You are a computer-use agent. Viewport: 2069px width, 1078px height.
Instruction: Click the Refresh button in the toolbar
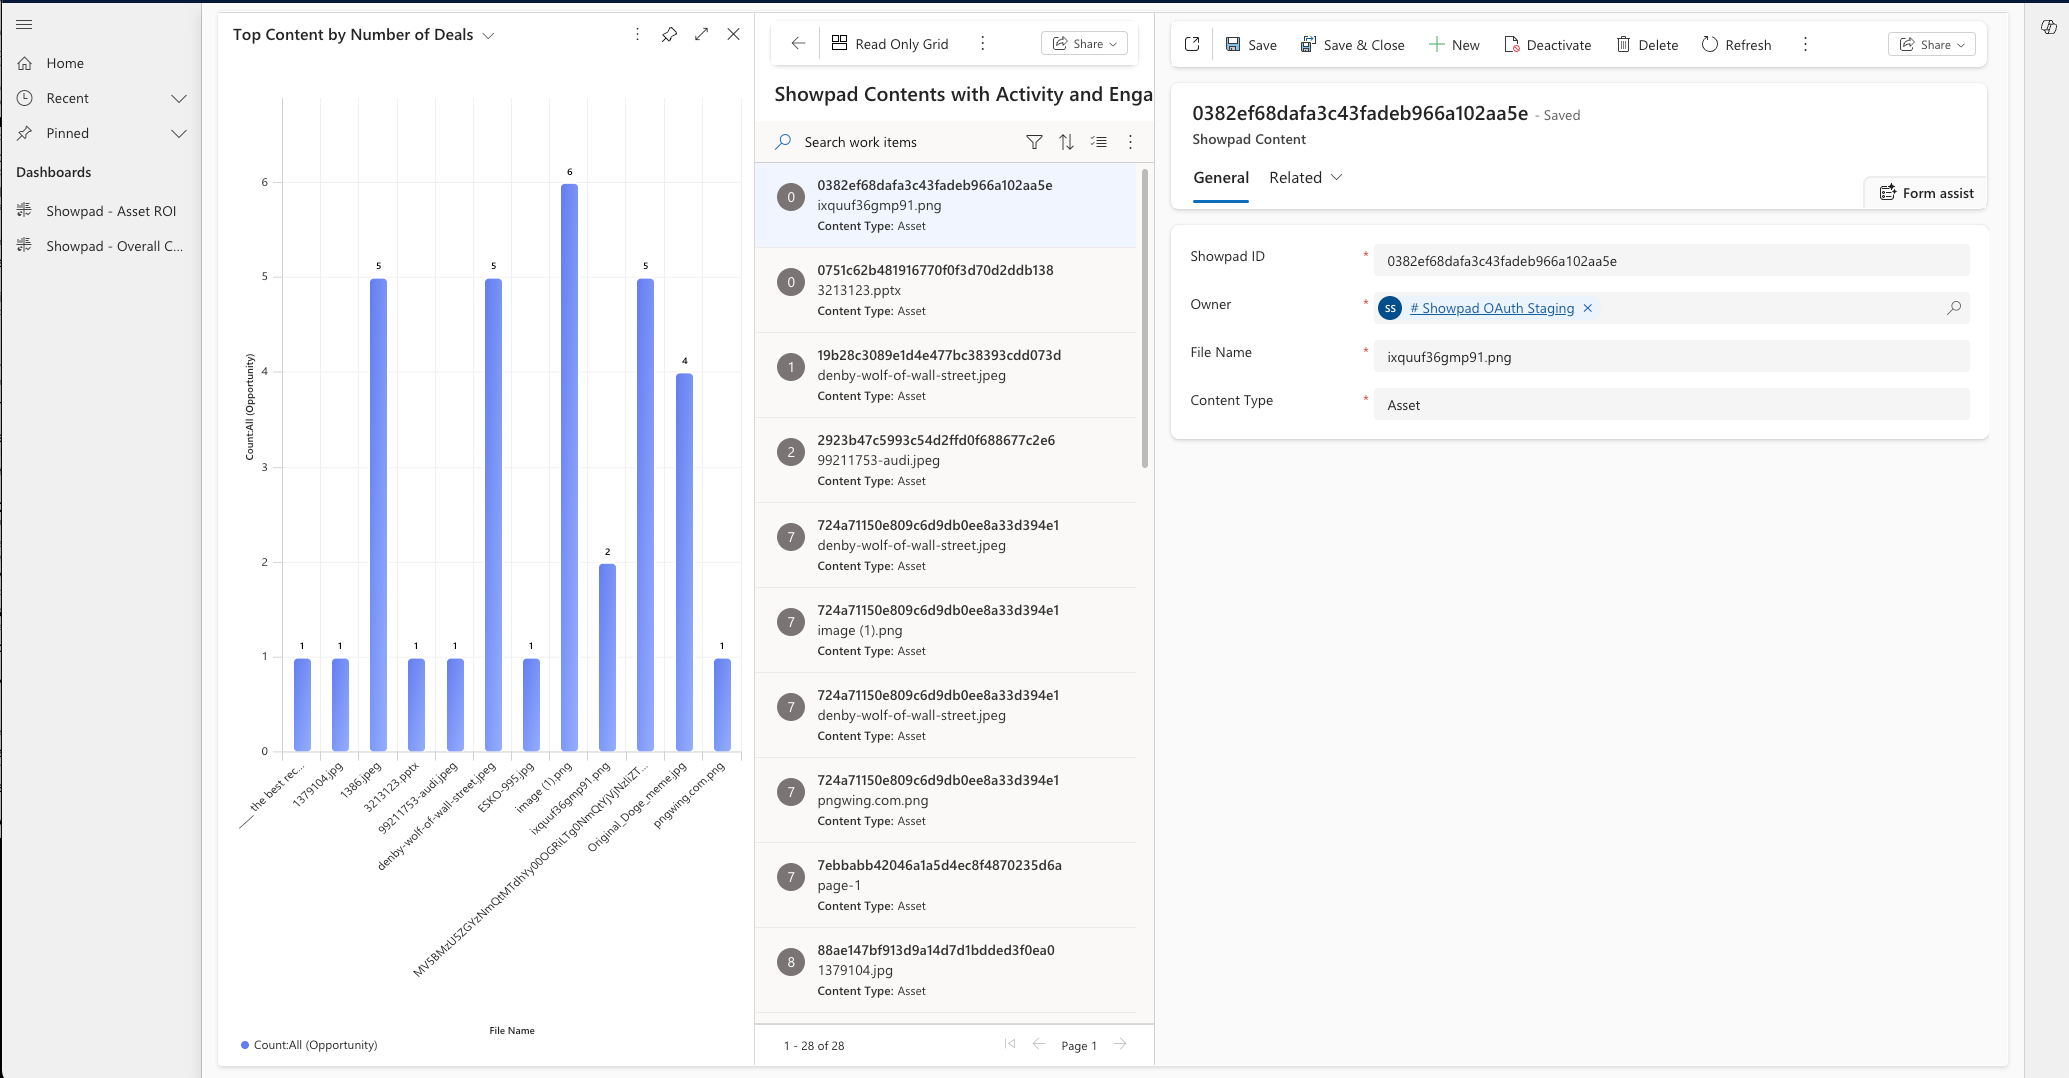[1736, 44]
